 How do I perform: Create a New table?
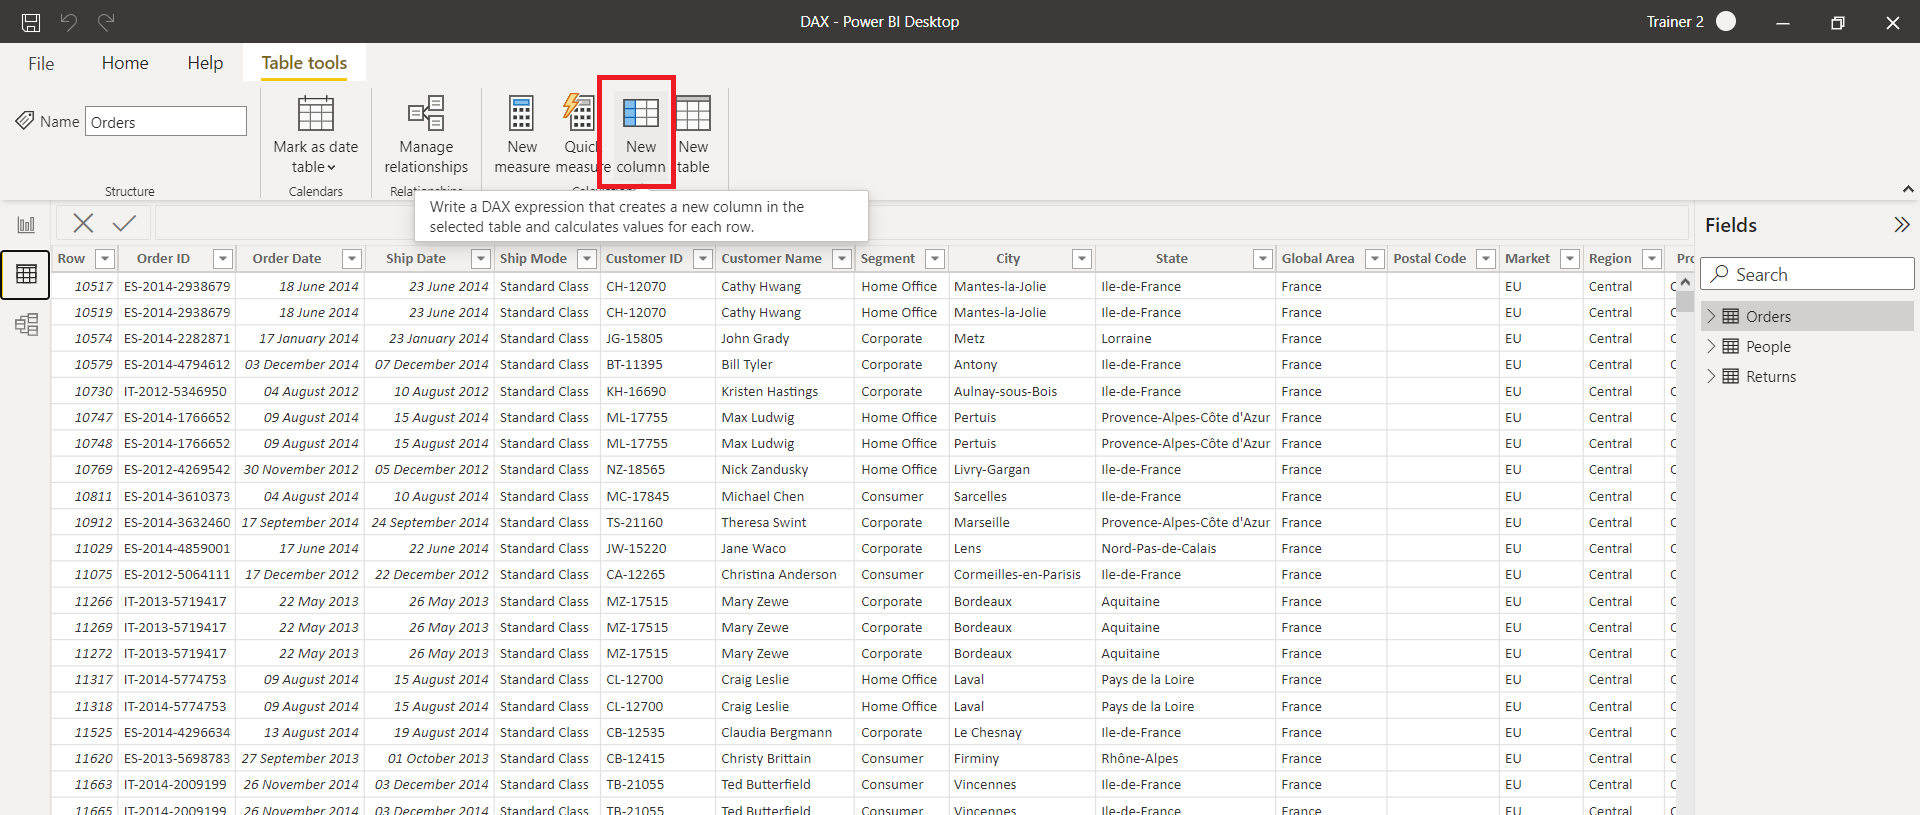point(693,135)
